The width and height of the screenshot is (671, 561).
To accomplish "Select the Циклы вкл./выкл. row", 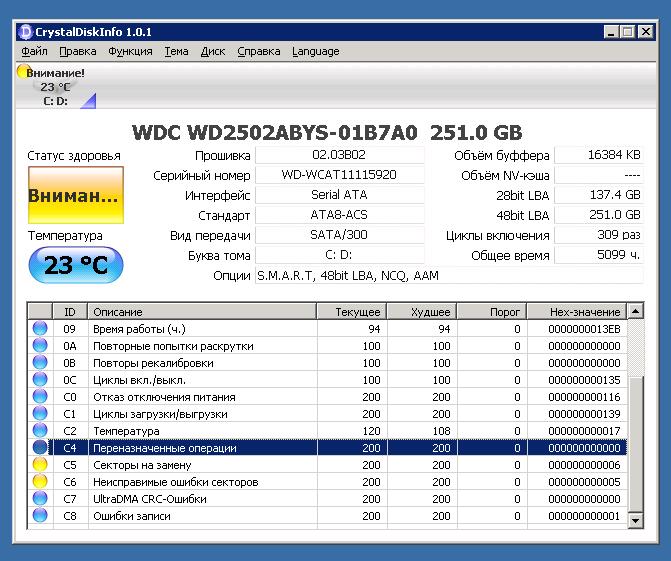I will (327, 380).
